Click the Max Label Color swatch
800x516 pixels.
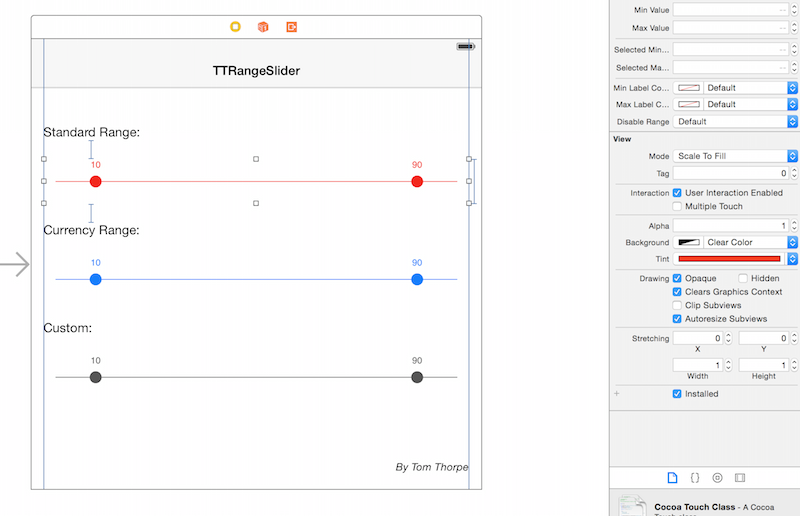pyautogui.click(x=688, y=104)
